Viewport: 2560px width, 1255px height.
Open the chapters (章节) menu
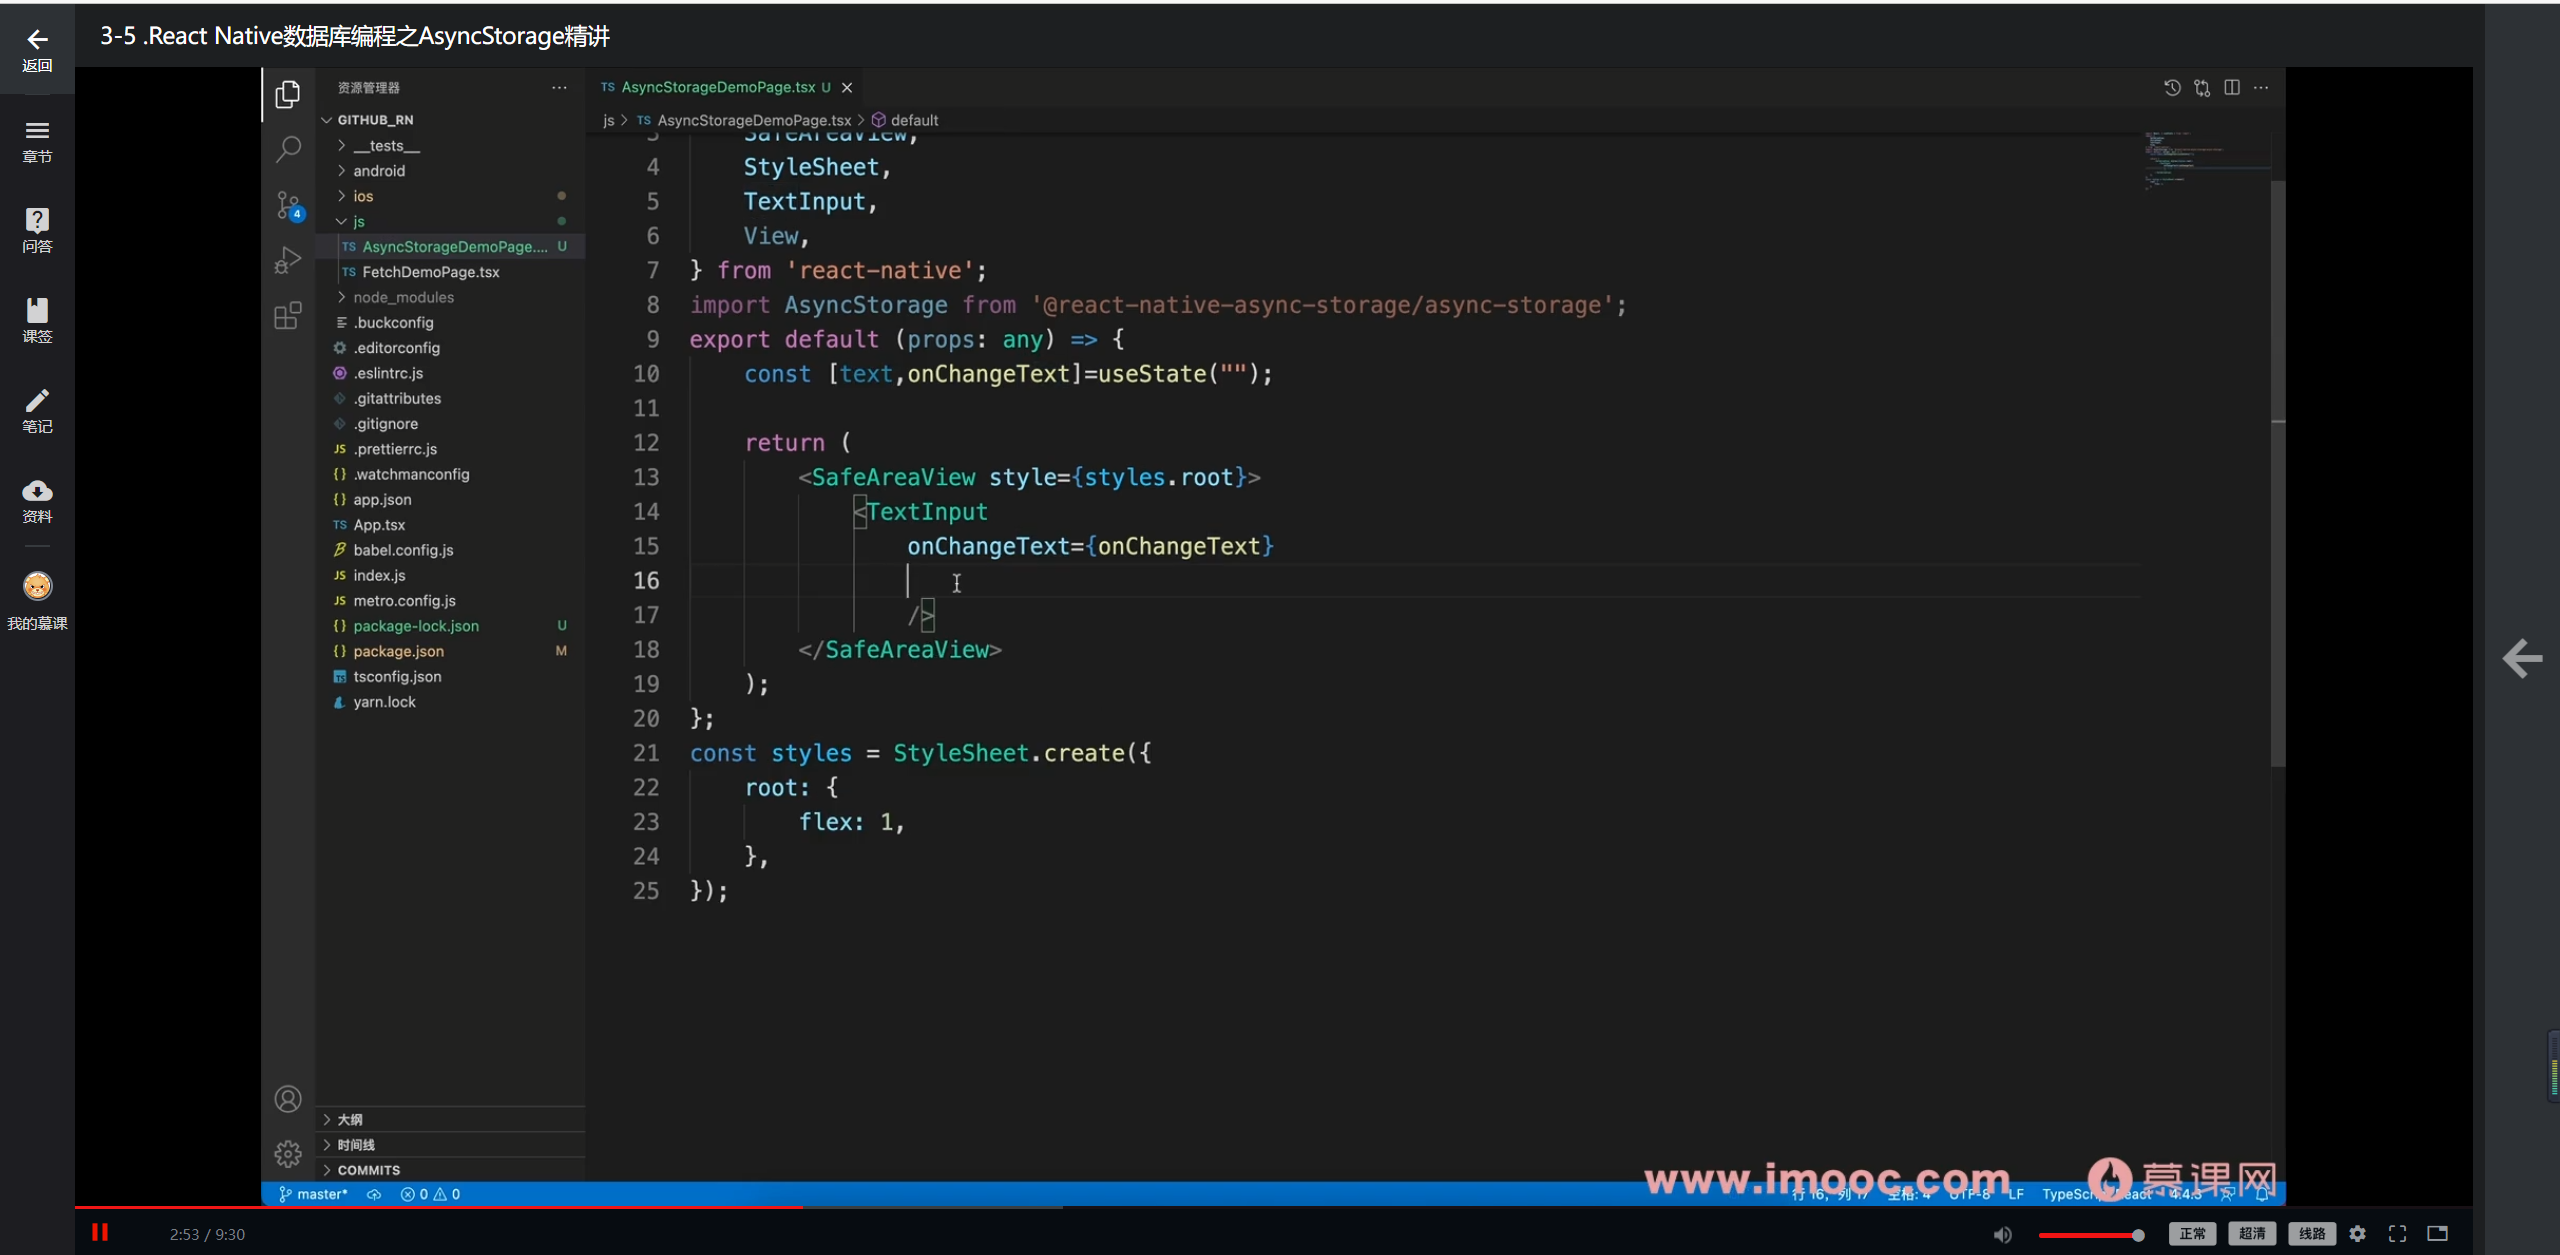[x=37, y=140]
